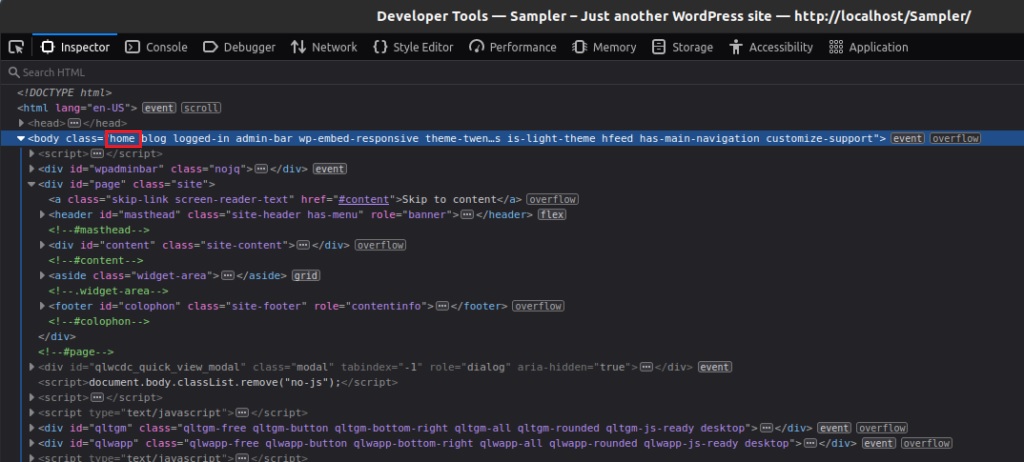Follow the #content href link
1024x462 pixels.
pyautogui.click(x=363, y=199)
